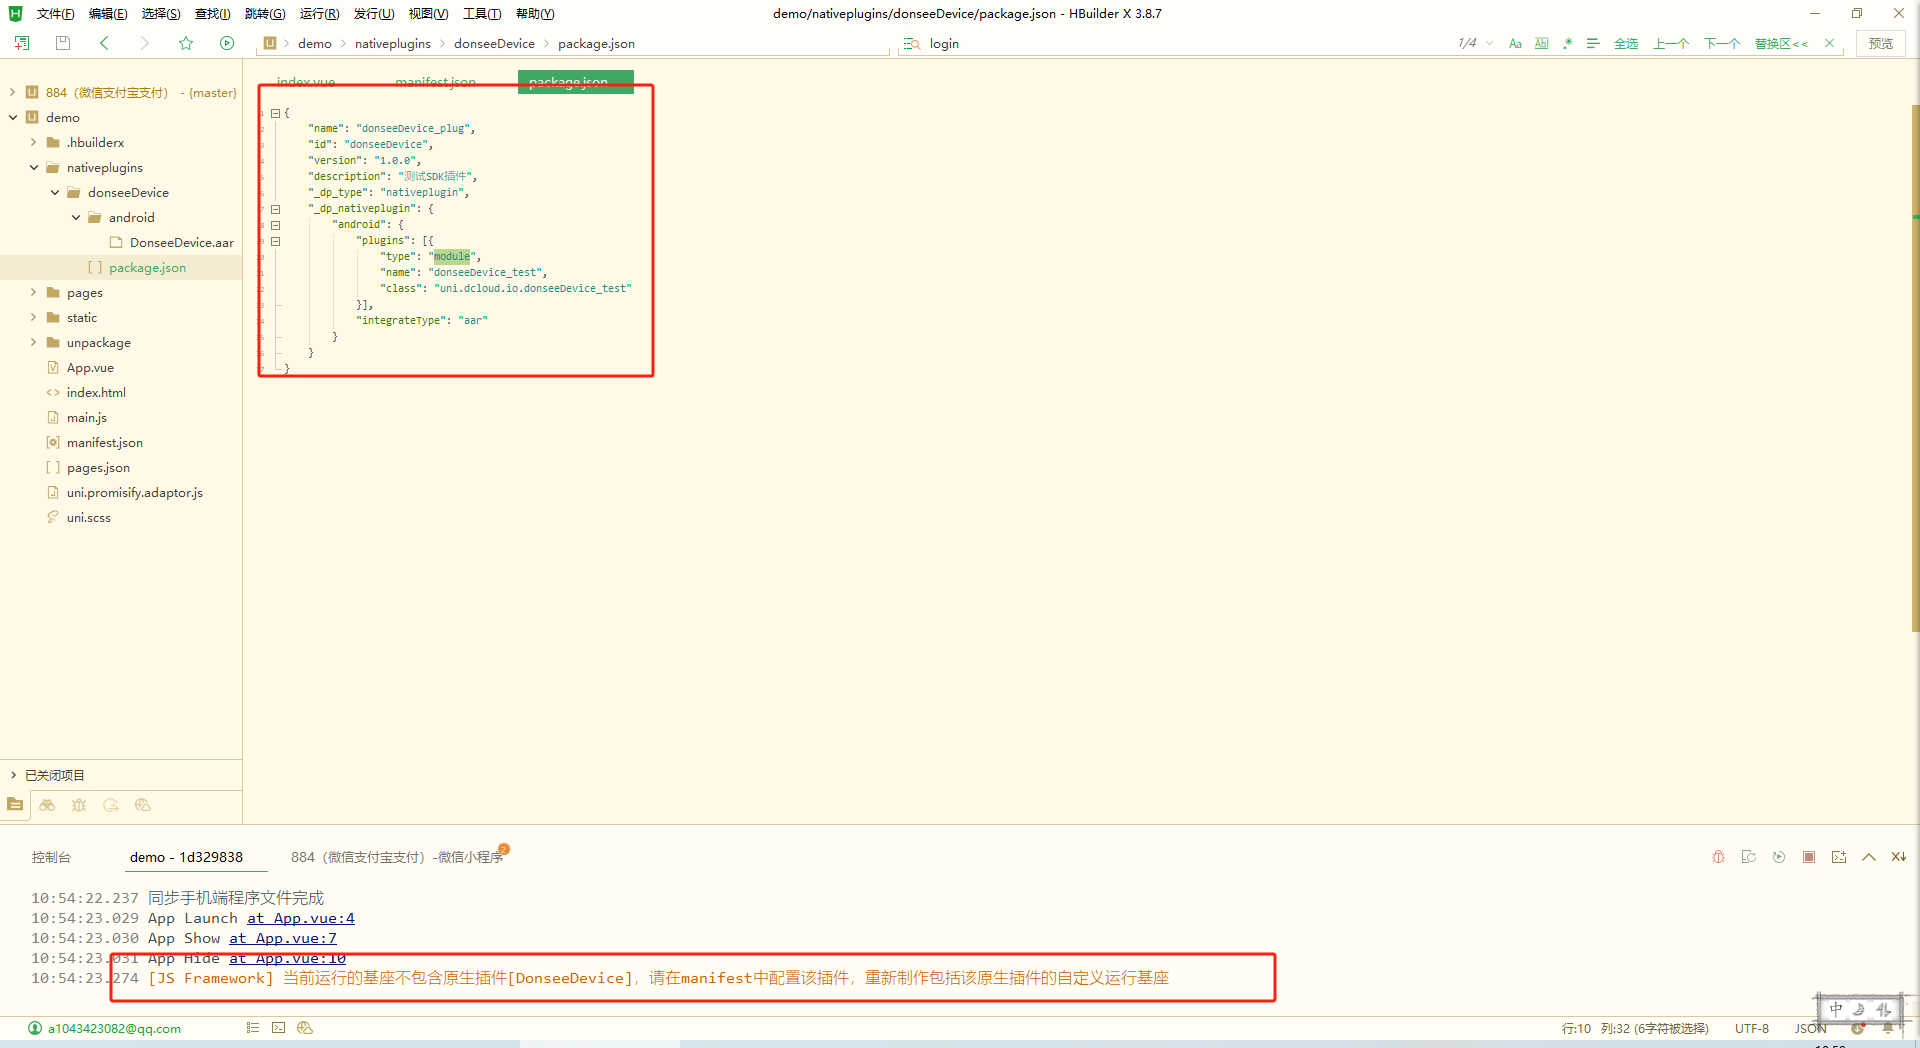Screen dimensions: 1920x1048
Task: Expand the 已关闭项目 section
Action: (x=13, y=775)
